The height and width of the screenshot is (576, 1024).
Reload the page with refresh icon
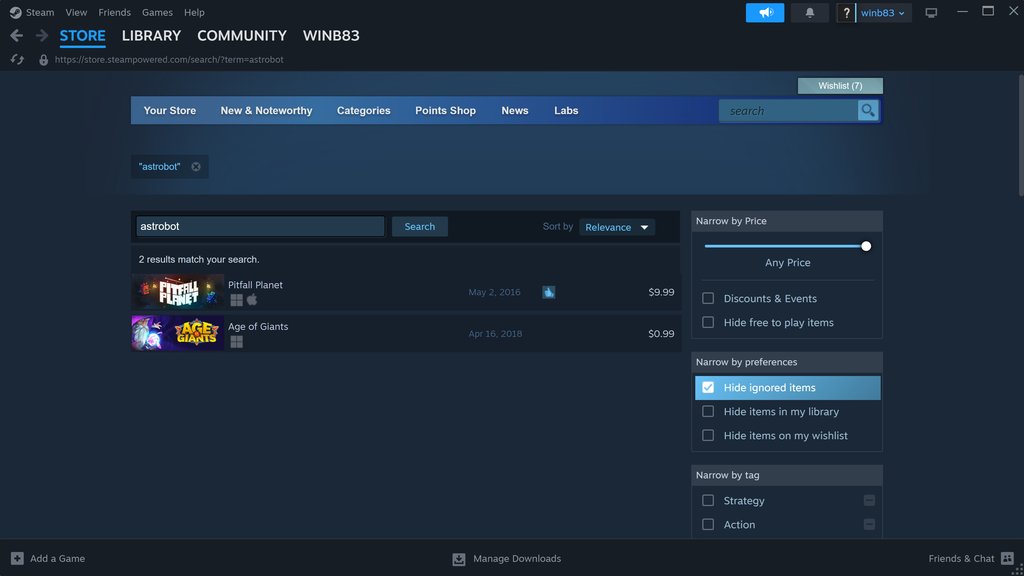[x=17, y=59]
